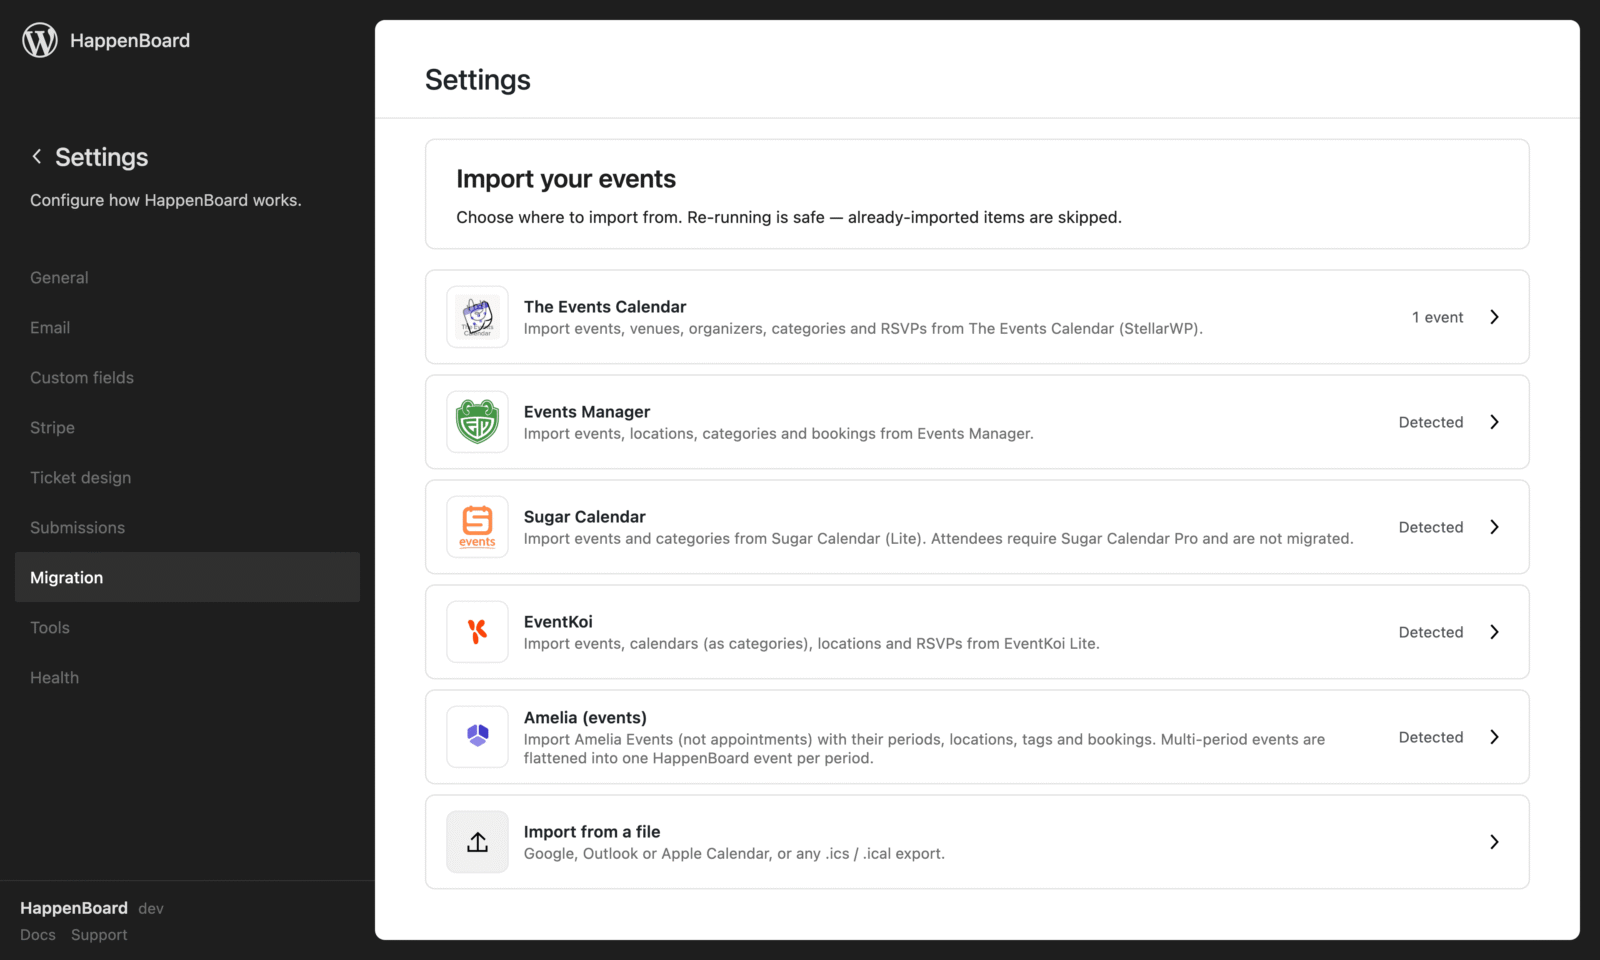Click the WordPress logo icon
The width and height of the screenshot is (1600, 960).
(40, 40)
